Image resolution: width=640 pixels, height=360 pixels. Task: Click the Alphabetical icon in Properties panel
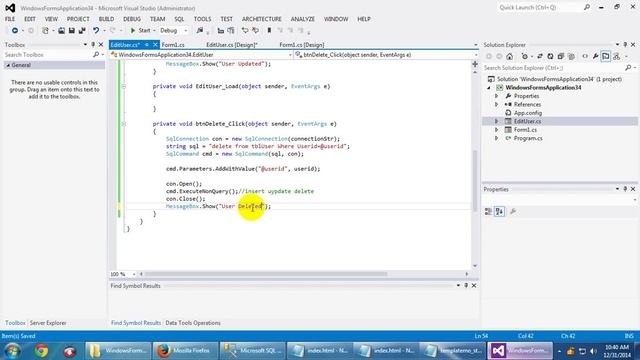500,211
